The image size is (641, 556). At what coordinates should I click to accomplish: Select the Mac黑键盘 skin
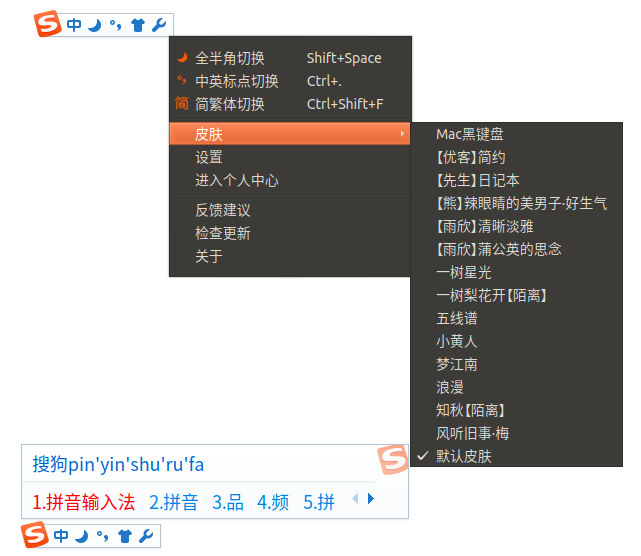(x=470, y=134)
